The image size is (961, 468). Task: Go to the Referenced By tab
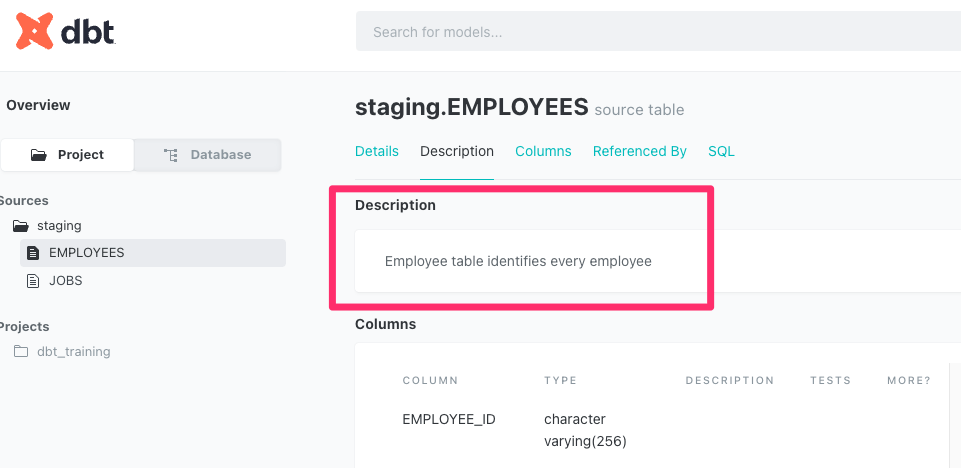click(x=640, y=151)
